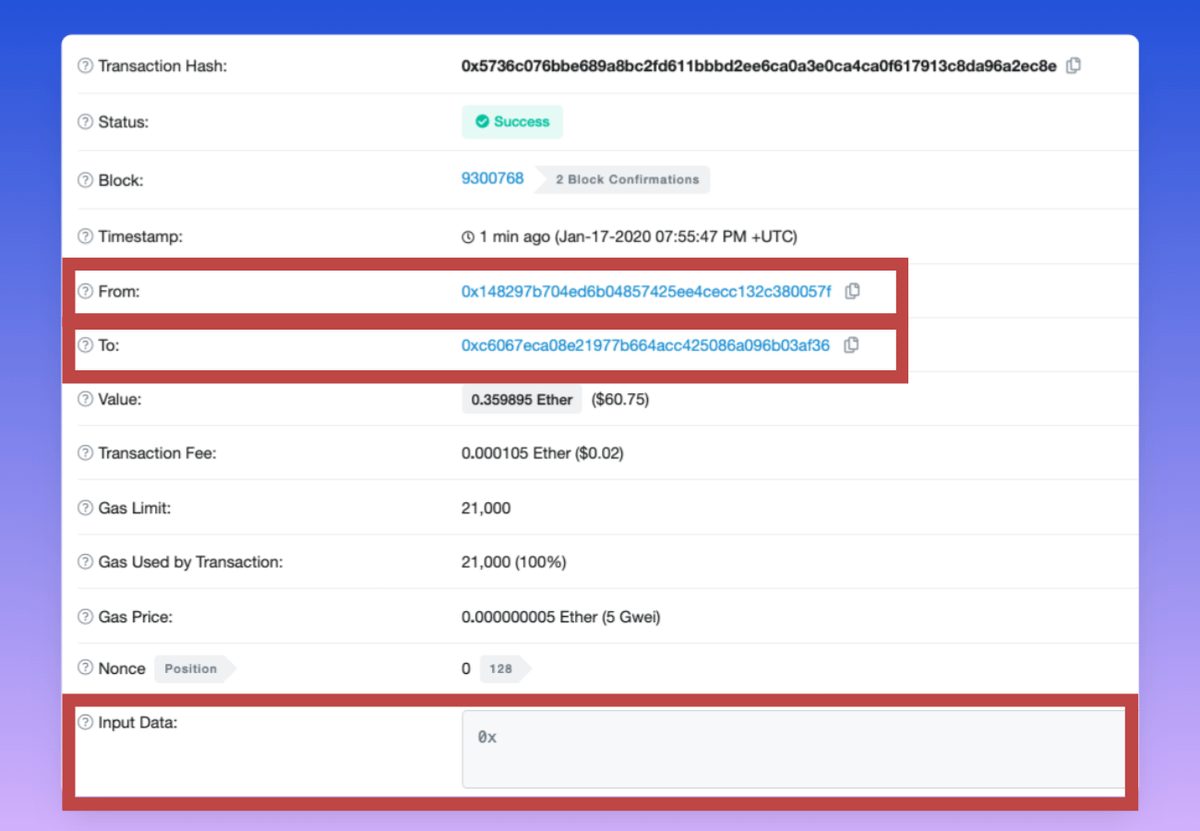Copy the From address
This screenshot has width=1200, height=831.
[x=852, y=291]
